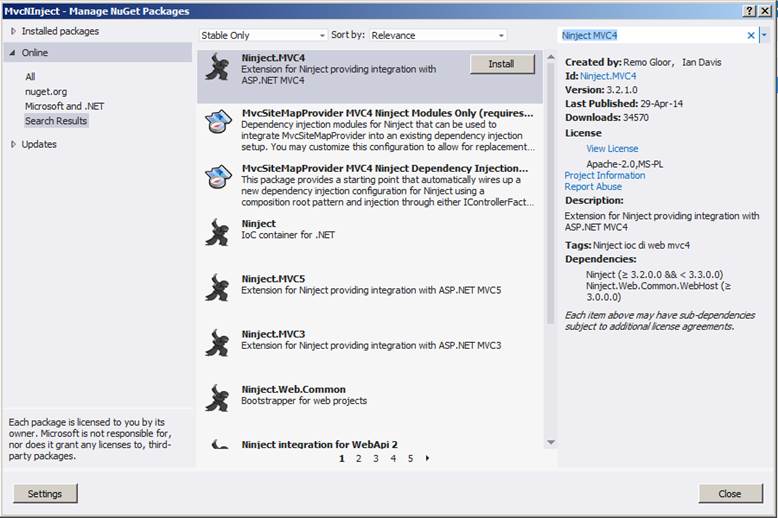Image resolution: width=778 pixels, height=518 pixels.
Task: Select the Microsoft and .NET source
Action: click(x=65, y=106)
